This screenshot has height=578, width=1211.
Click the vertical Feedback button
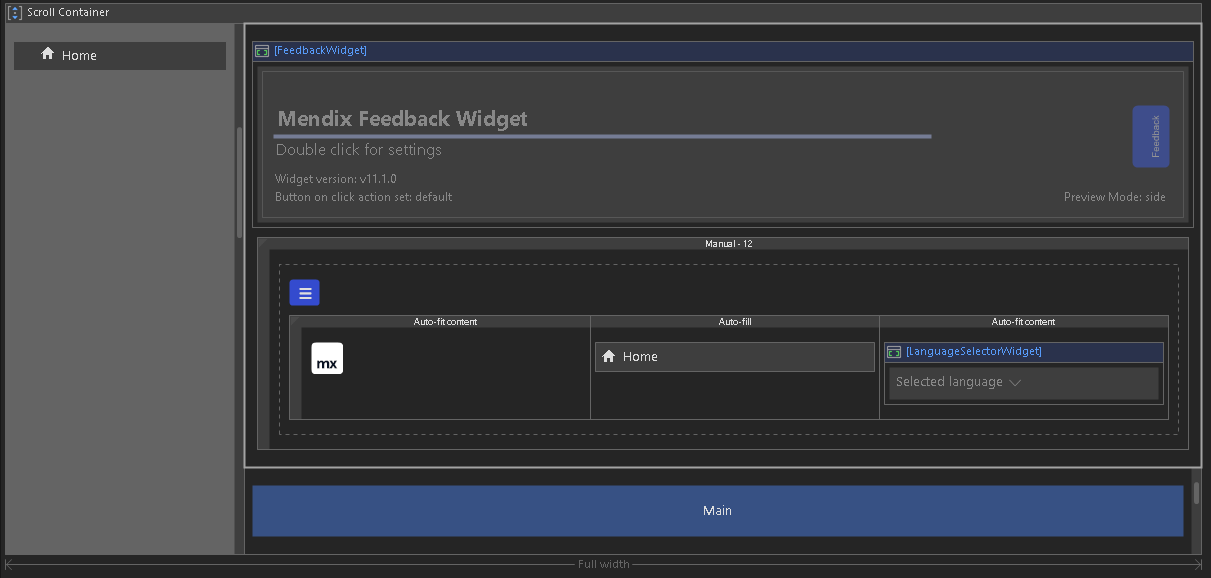pos(1151,136)
